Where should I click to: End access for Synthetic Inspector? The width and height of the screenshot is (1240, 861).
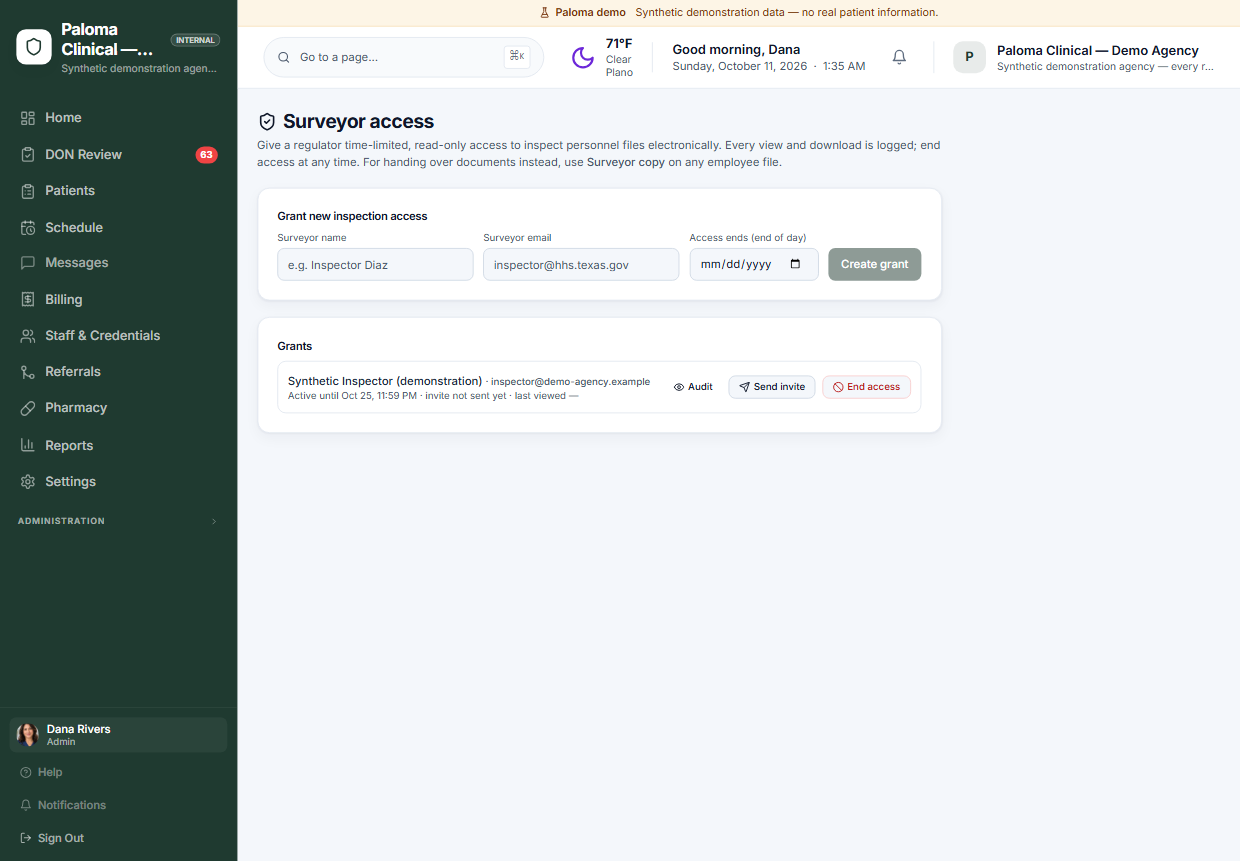click(866, 387)
